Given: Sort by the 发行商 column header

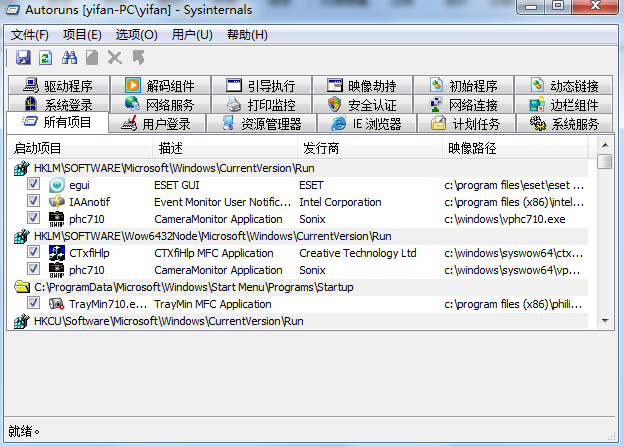Looking at the screenshot, I should 370,148.
